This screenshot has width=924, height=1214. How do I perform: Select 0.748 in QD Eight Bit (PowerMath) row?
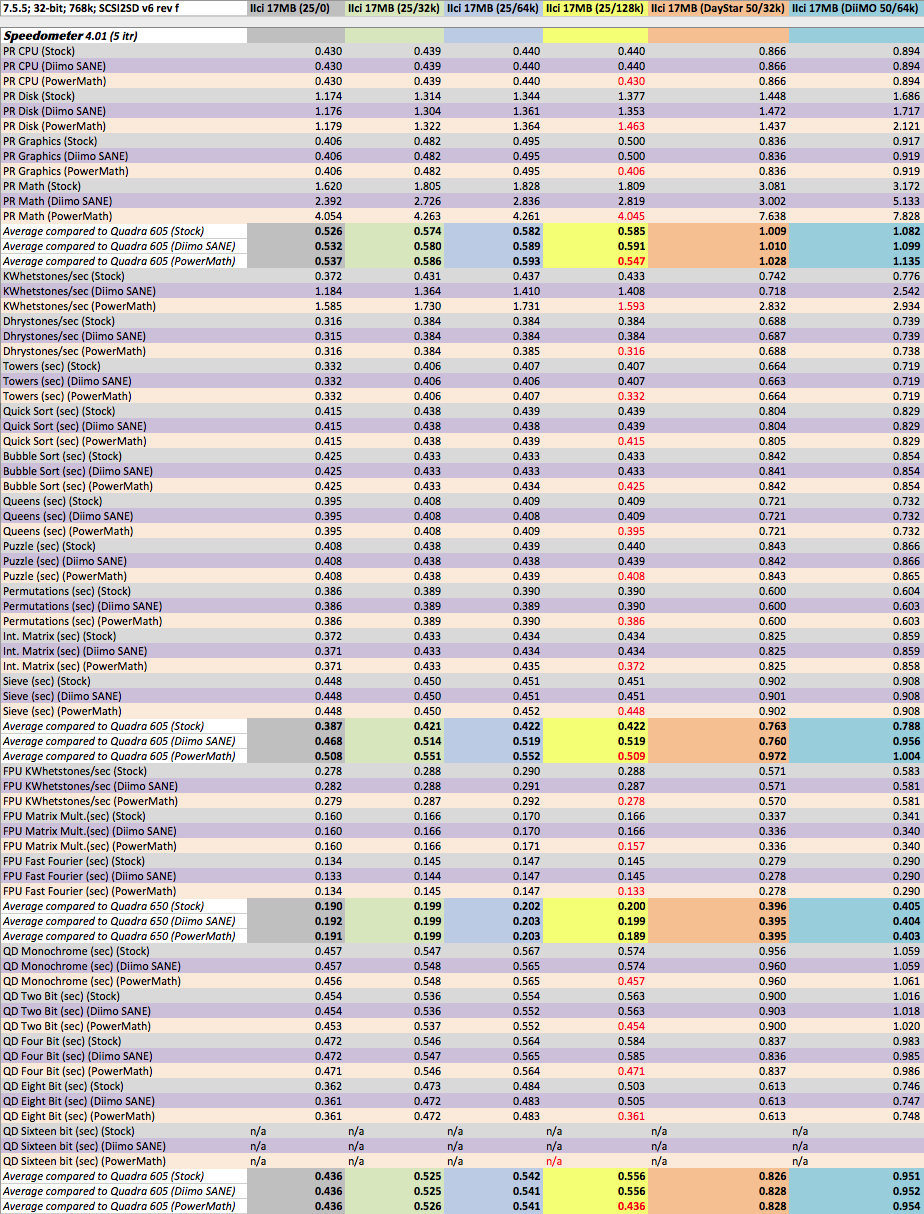tap(905, 1115)
